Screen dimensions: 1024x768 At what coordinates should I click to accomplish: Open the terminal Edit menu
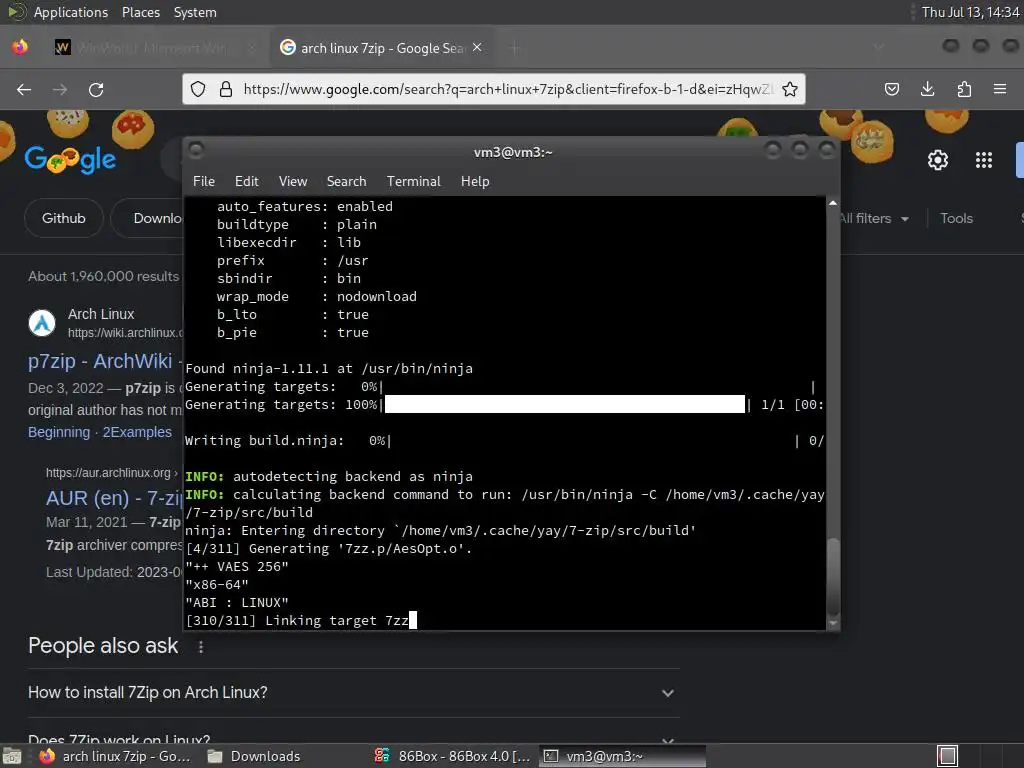(247, 182)
